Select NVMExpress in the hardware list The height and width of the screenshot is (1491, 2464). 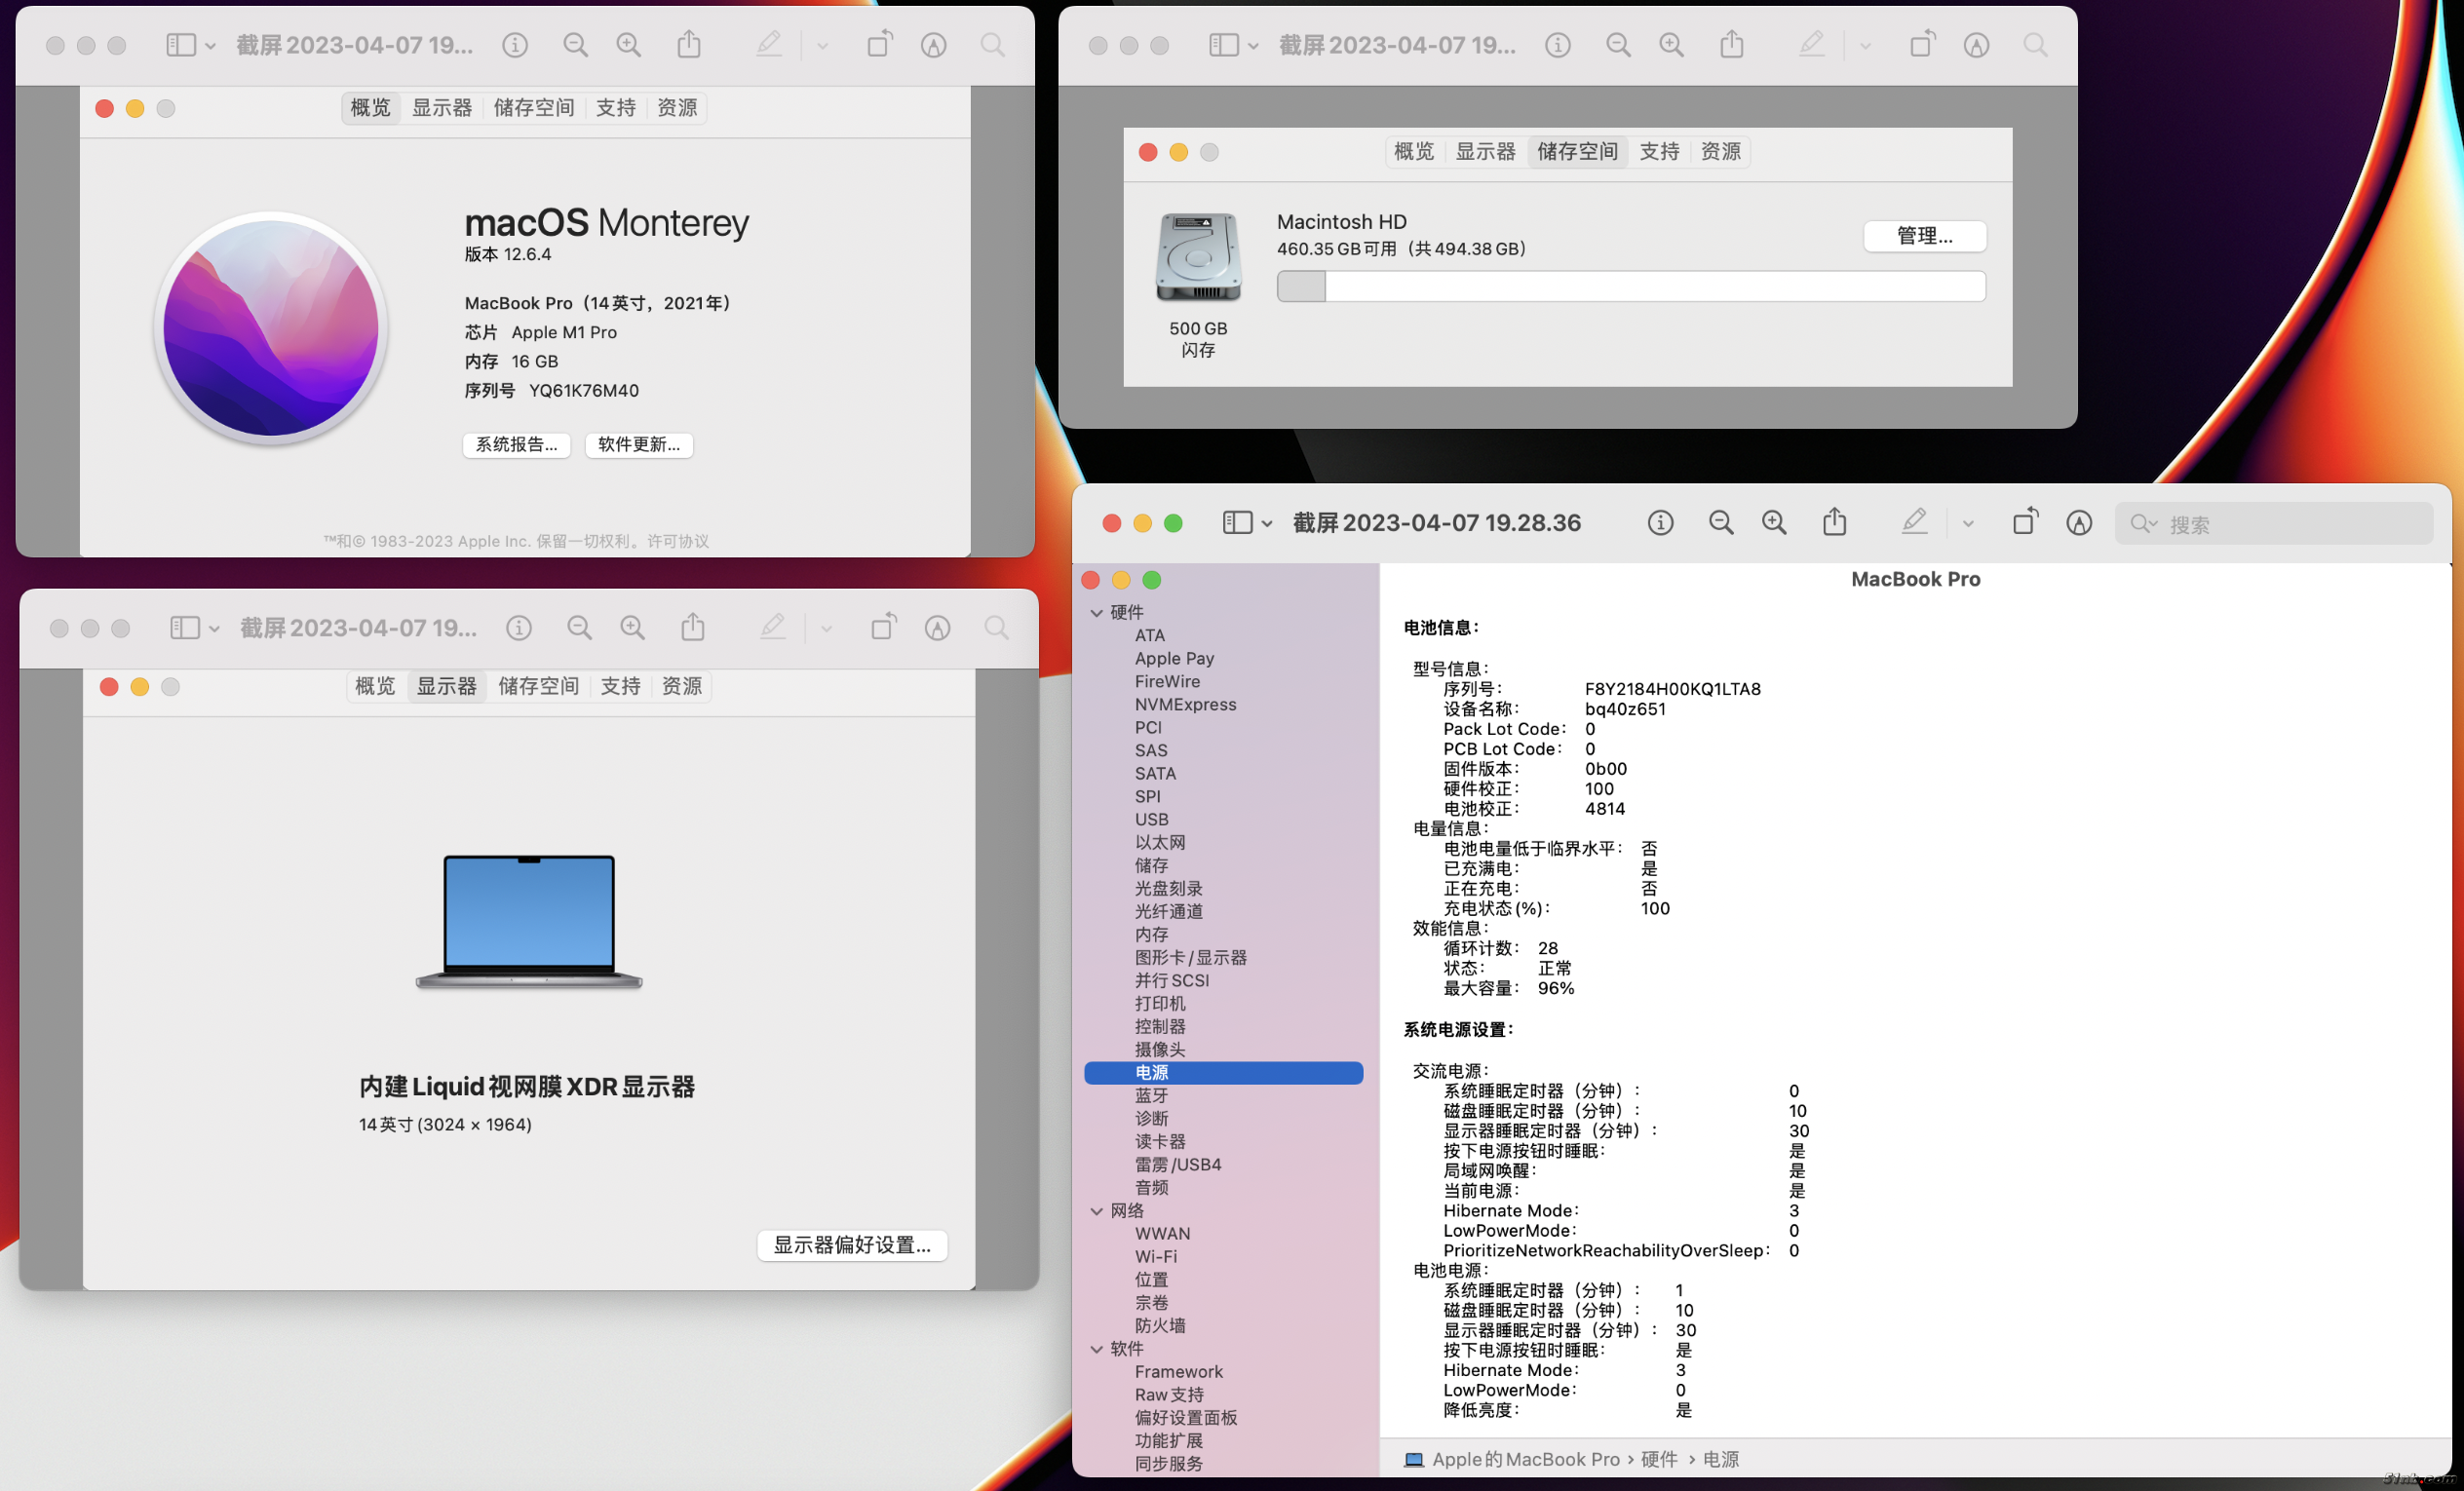click(1185, 705)
